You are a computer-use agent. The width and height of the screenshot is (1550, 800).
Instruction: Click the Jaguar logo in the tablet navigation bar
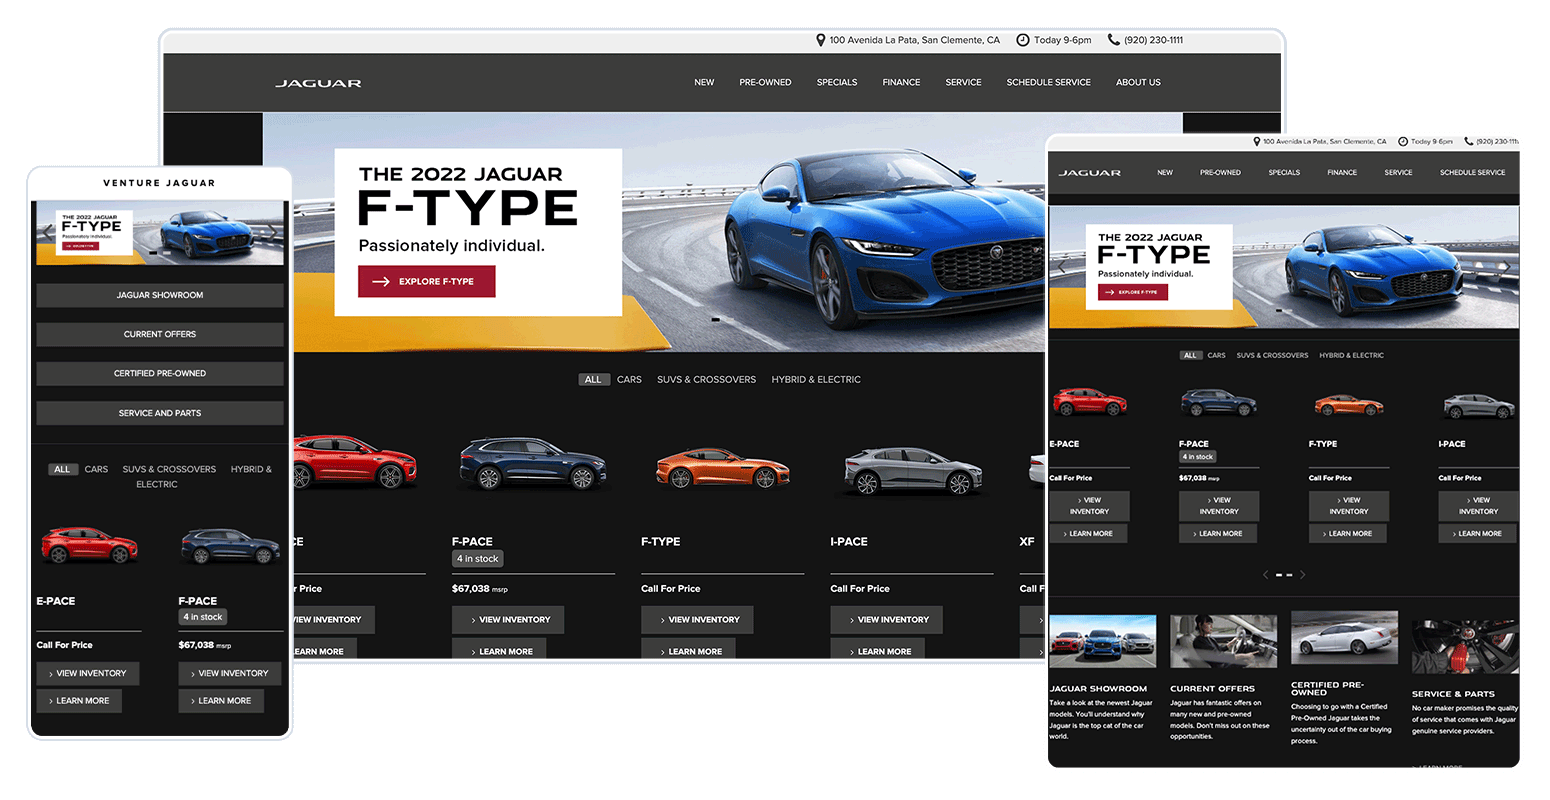[1089, 173]
